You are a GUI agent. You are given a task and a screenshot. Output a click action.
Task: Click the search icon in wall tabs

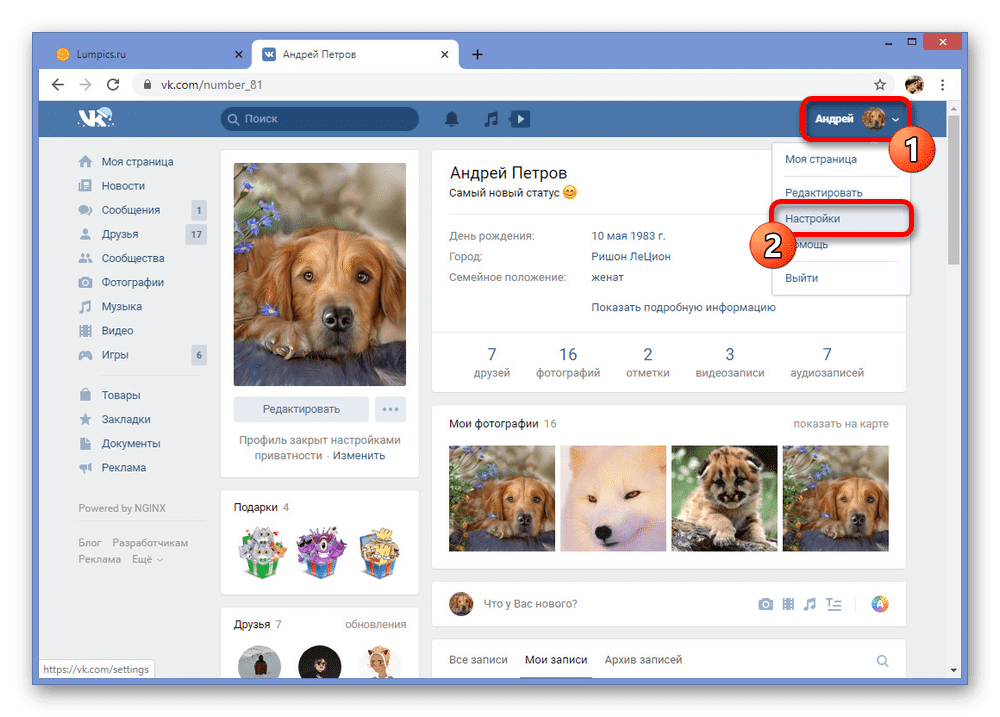(882, 660)
